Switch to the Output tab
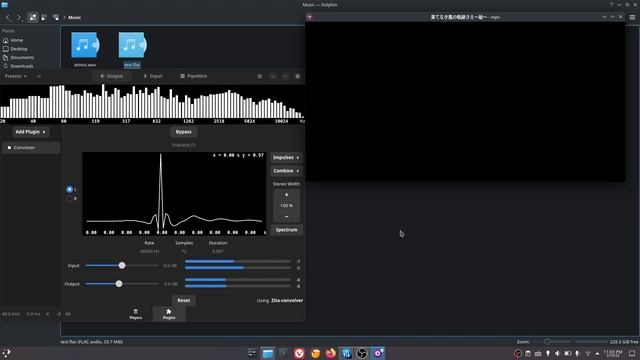 tap(111, 76)
